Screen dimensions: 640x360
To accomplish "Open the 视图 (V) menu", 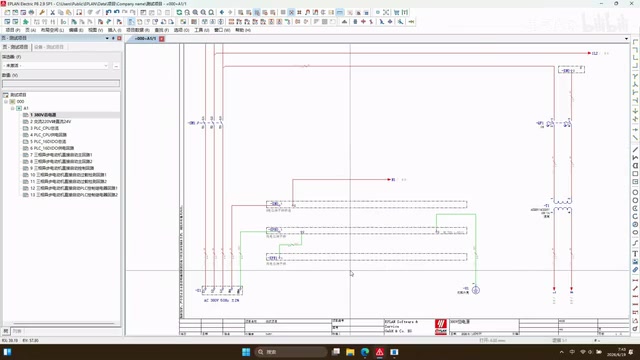I will point(96,30).
